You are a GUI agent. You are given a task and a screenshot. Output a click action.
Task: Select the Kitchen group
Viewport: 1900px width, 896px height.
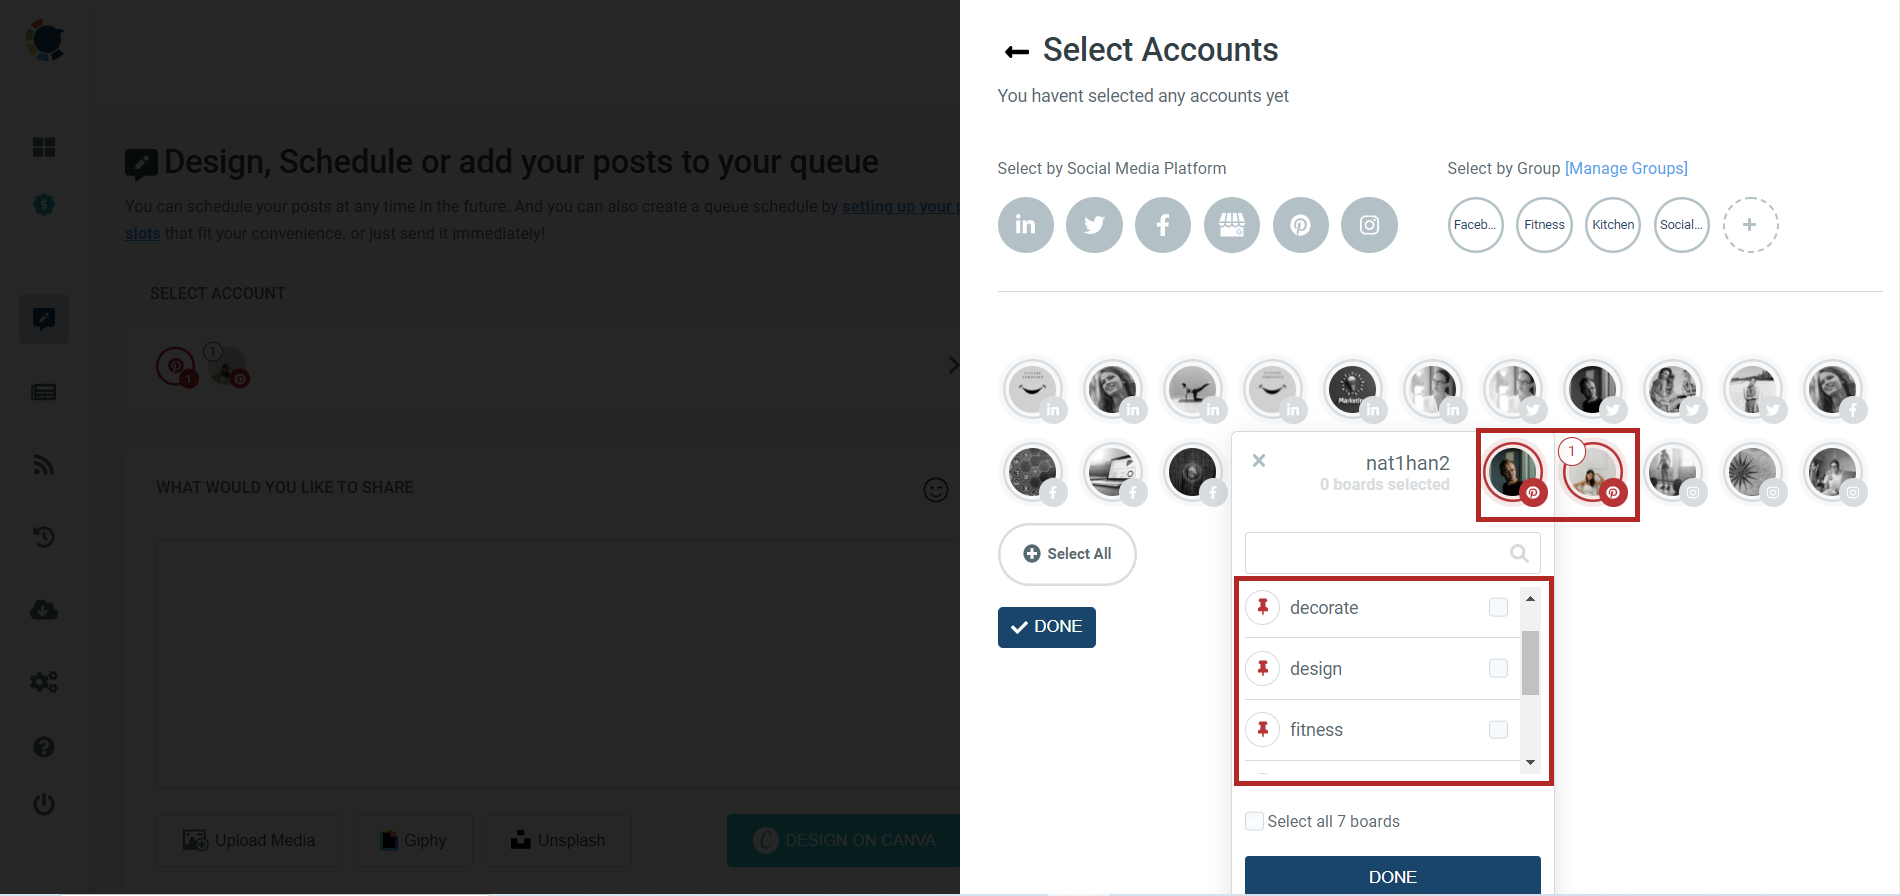point(1612,225)
